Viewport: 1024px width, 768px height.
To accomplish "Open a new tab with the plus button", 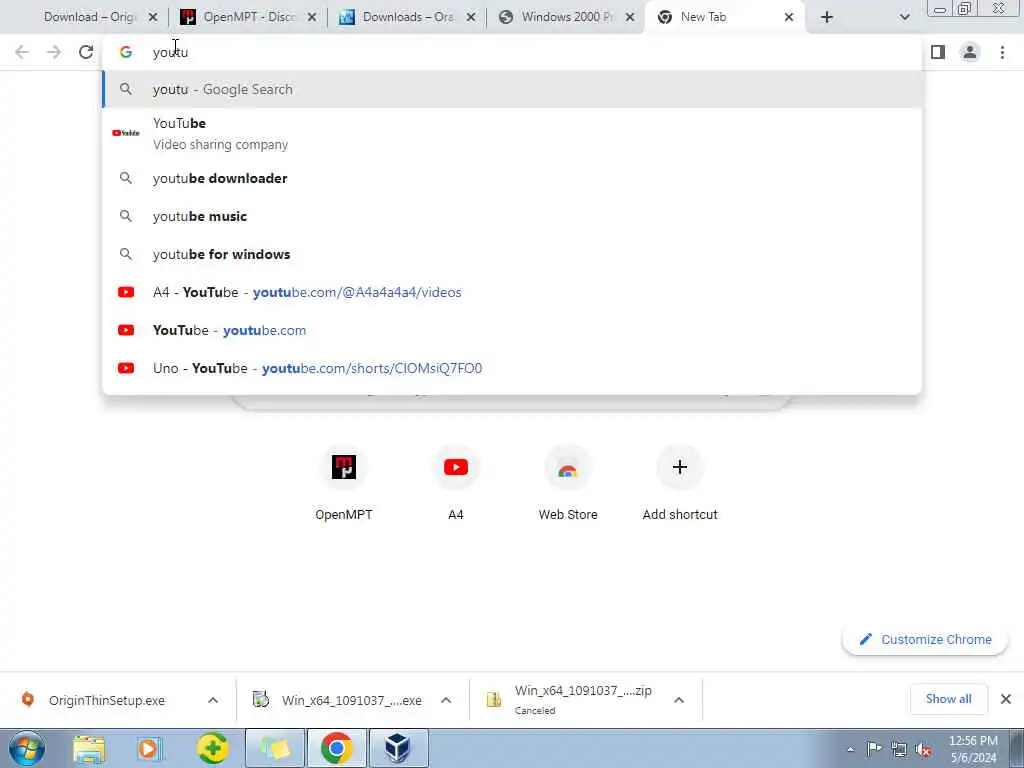I will pyautogui.click(x=827, y=18).
